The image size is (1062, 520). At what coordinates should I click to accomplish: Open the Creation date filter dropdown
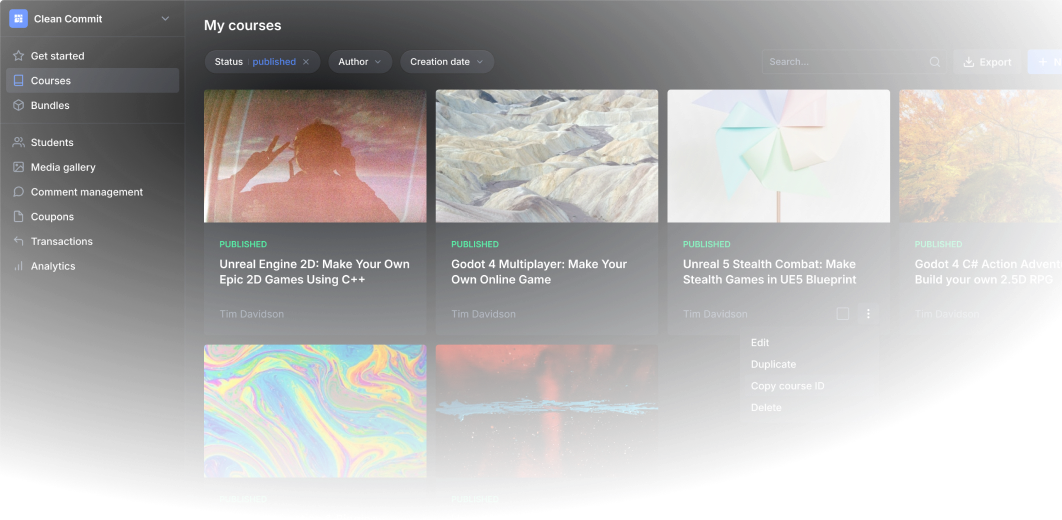coord(446,62)
